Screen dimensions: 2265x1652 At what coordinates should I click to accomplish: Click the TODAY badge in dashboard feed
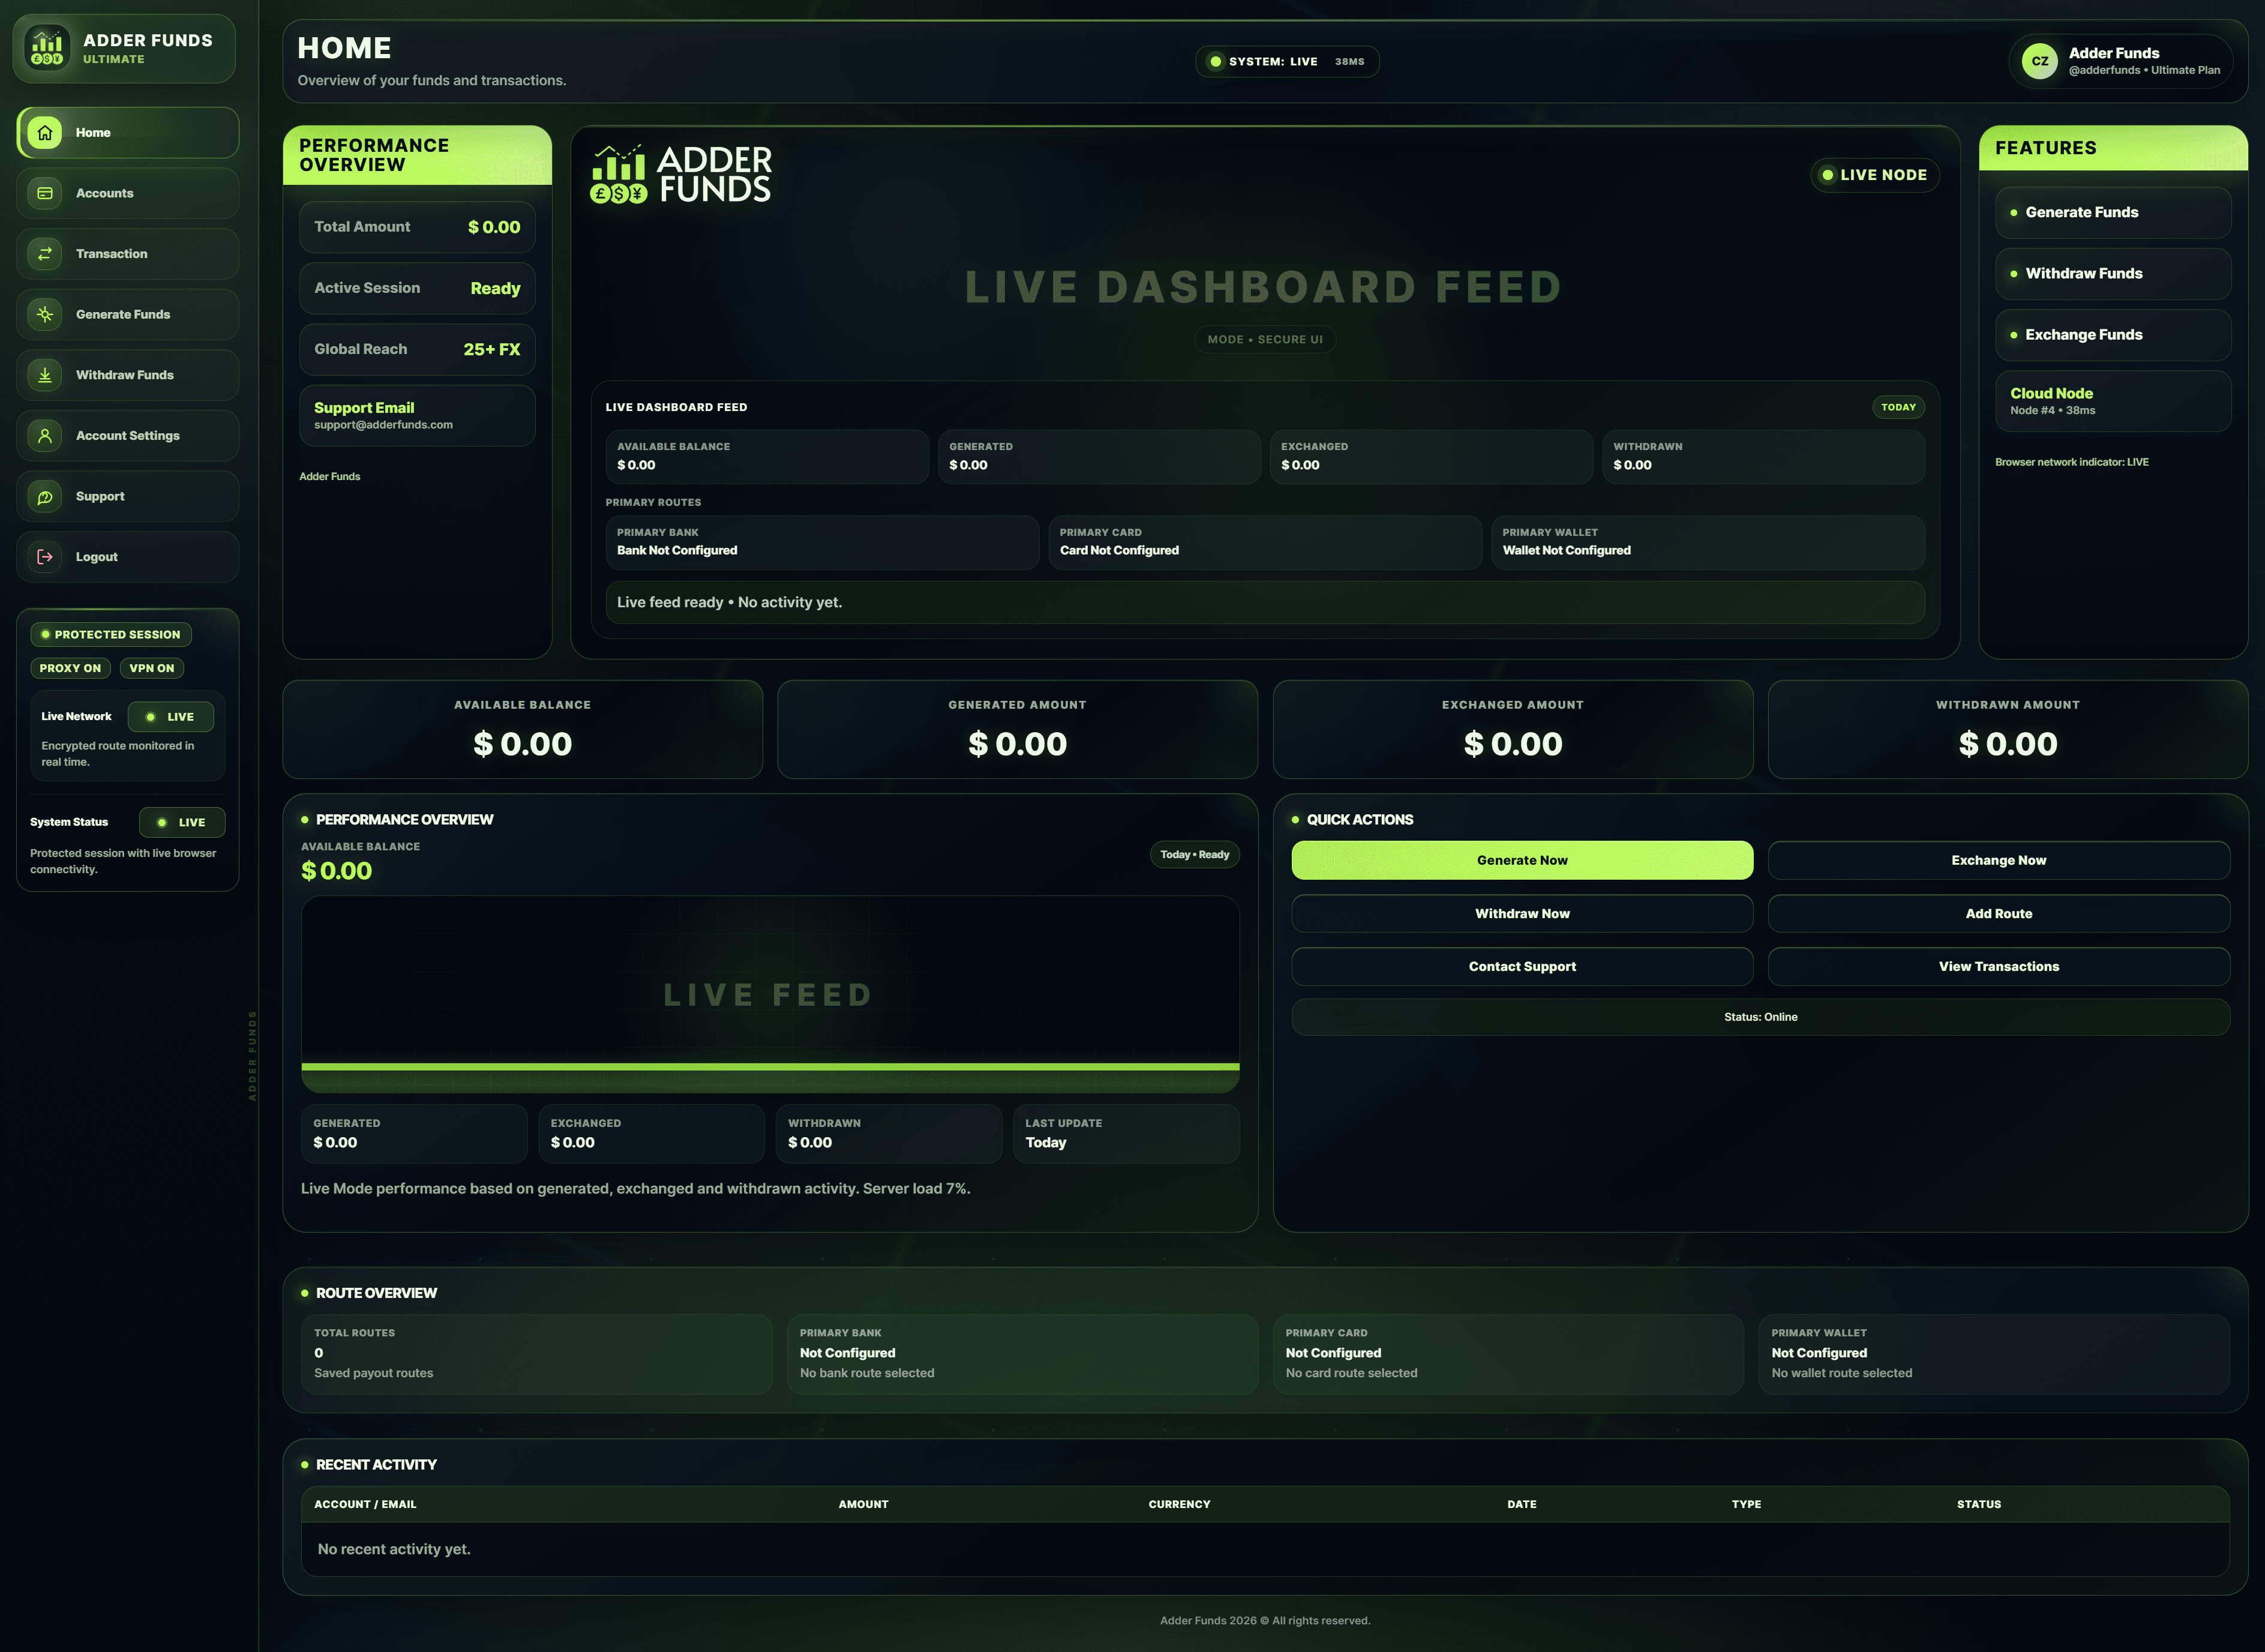[1898, 407]
